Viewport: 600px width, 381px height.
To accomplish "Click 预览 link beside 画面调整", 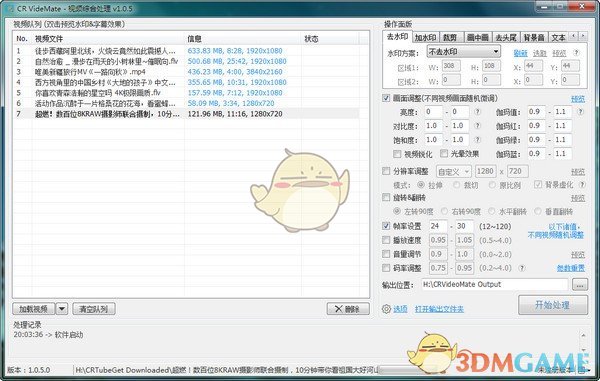I will coord(578,99).
